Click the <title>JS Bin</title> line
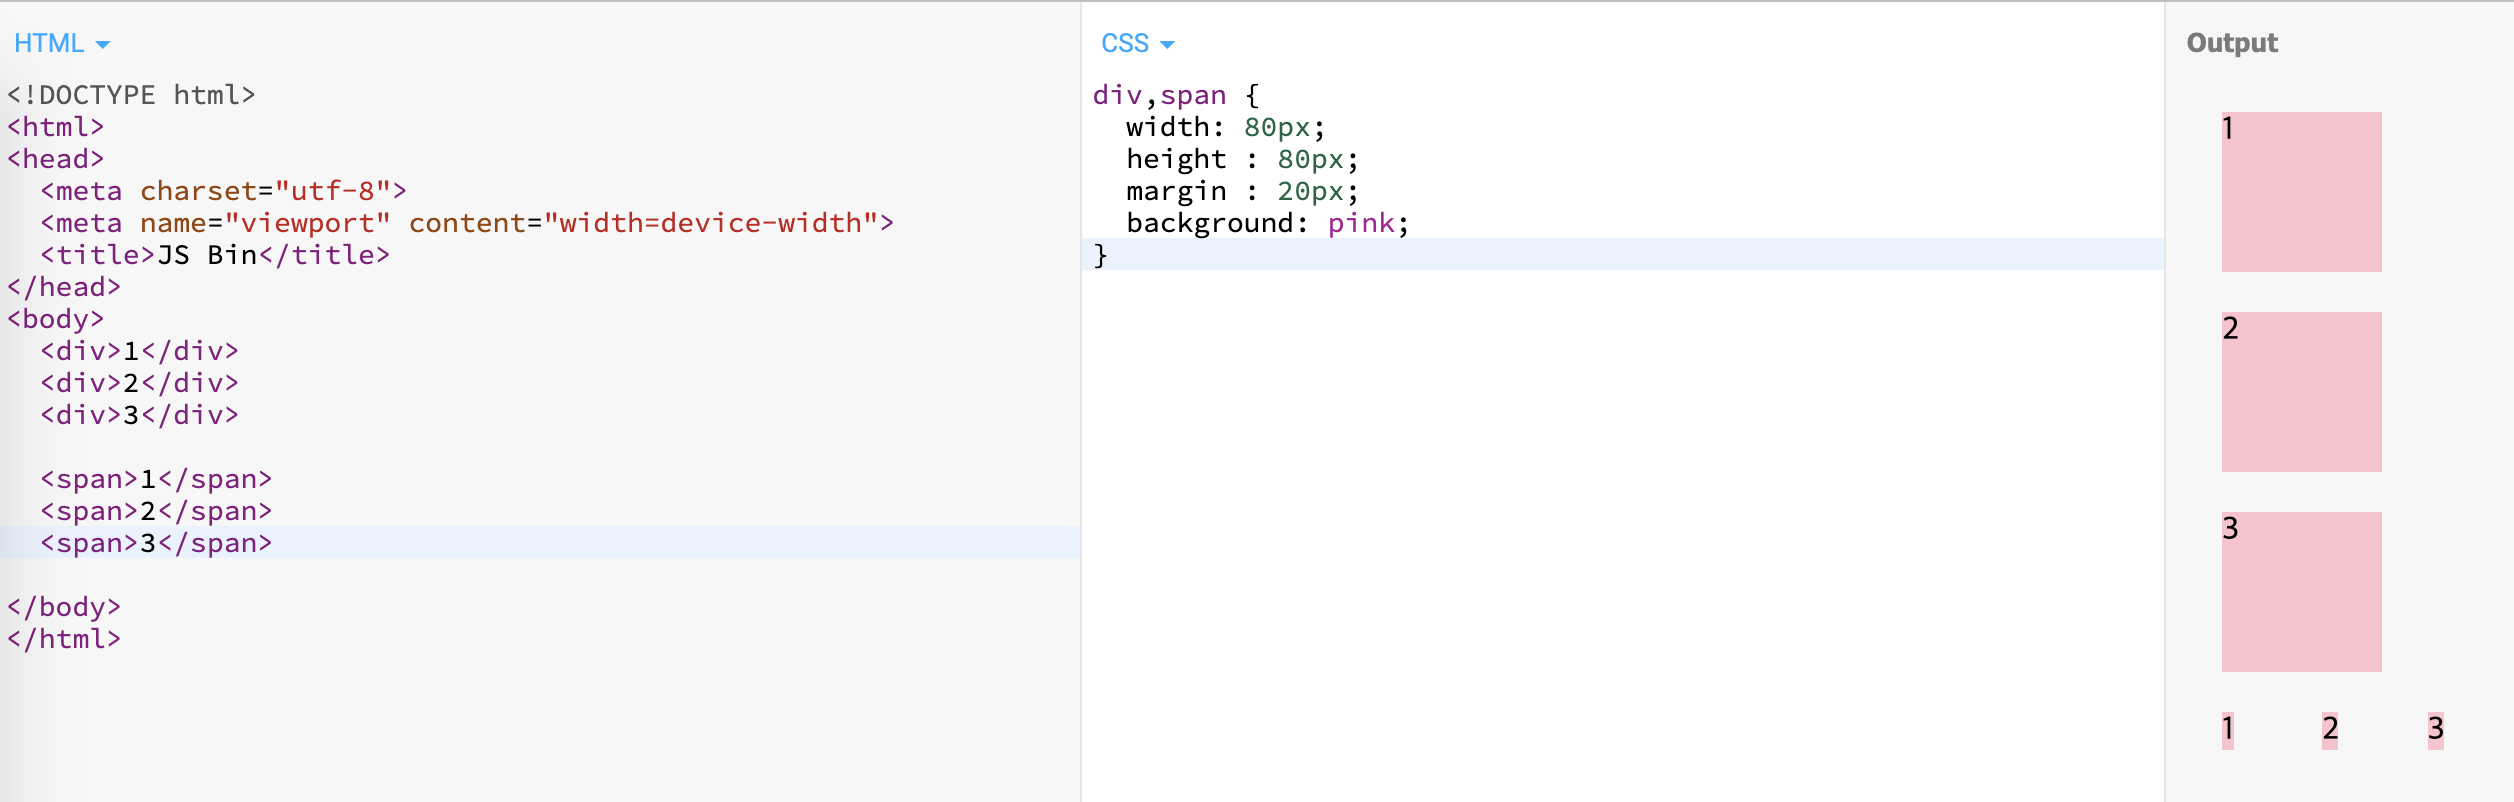The image size is (2514, 802). [215, 255]
